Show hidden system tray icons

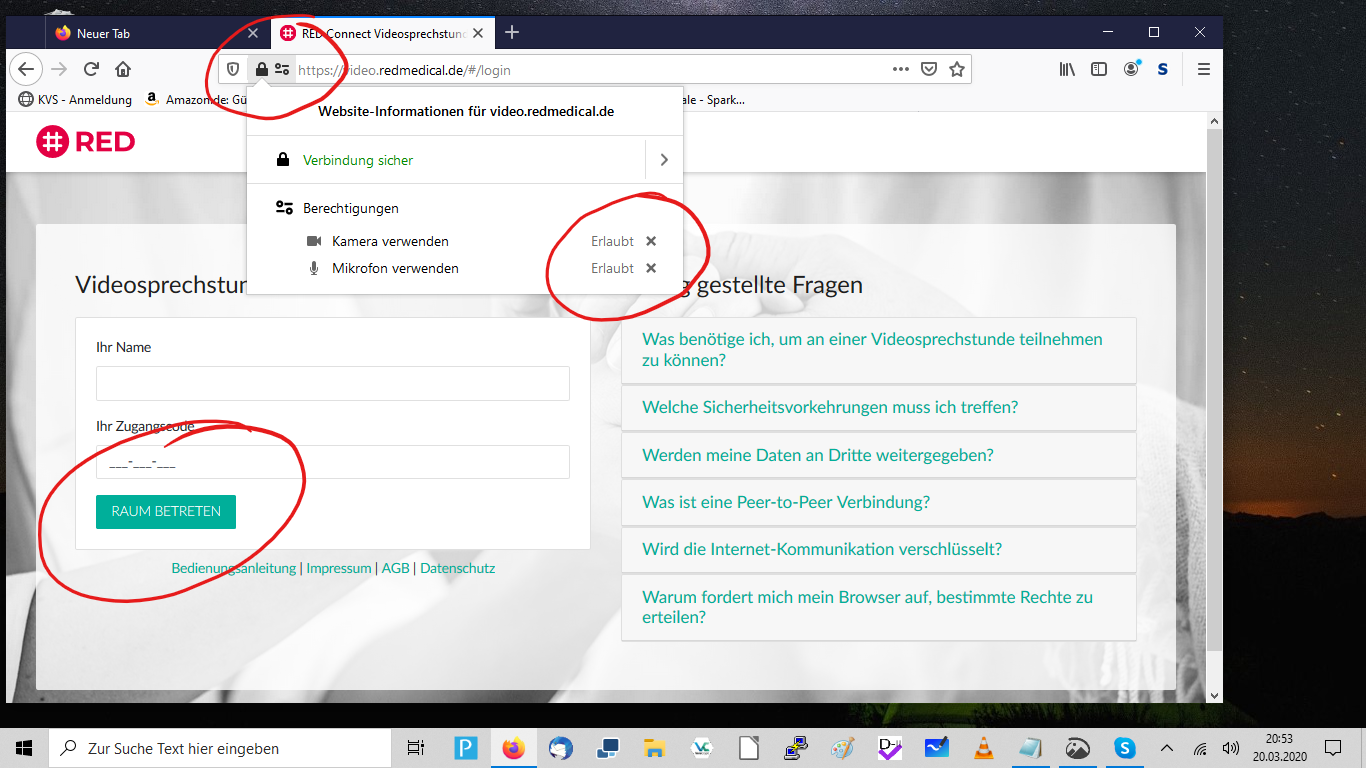pyautogui.click(x=1167, y=748)
